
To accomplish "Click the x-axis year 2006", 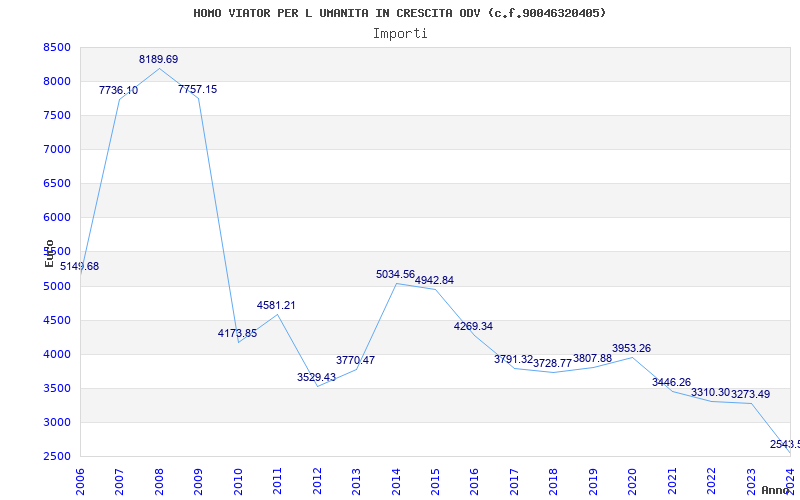I will (x=80, y=482).
